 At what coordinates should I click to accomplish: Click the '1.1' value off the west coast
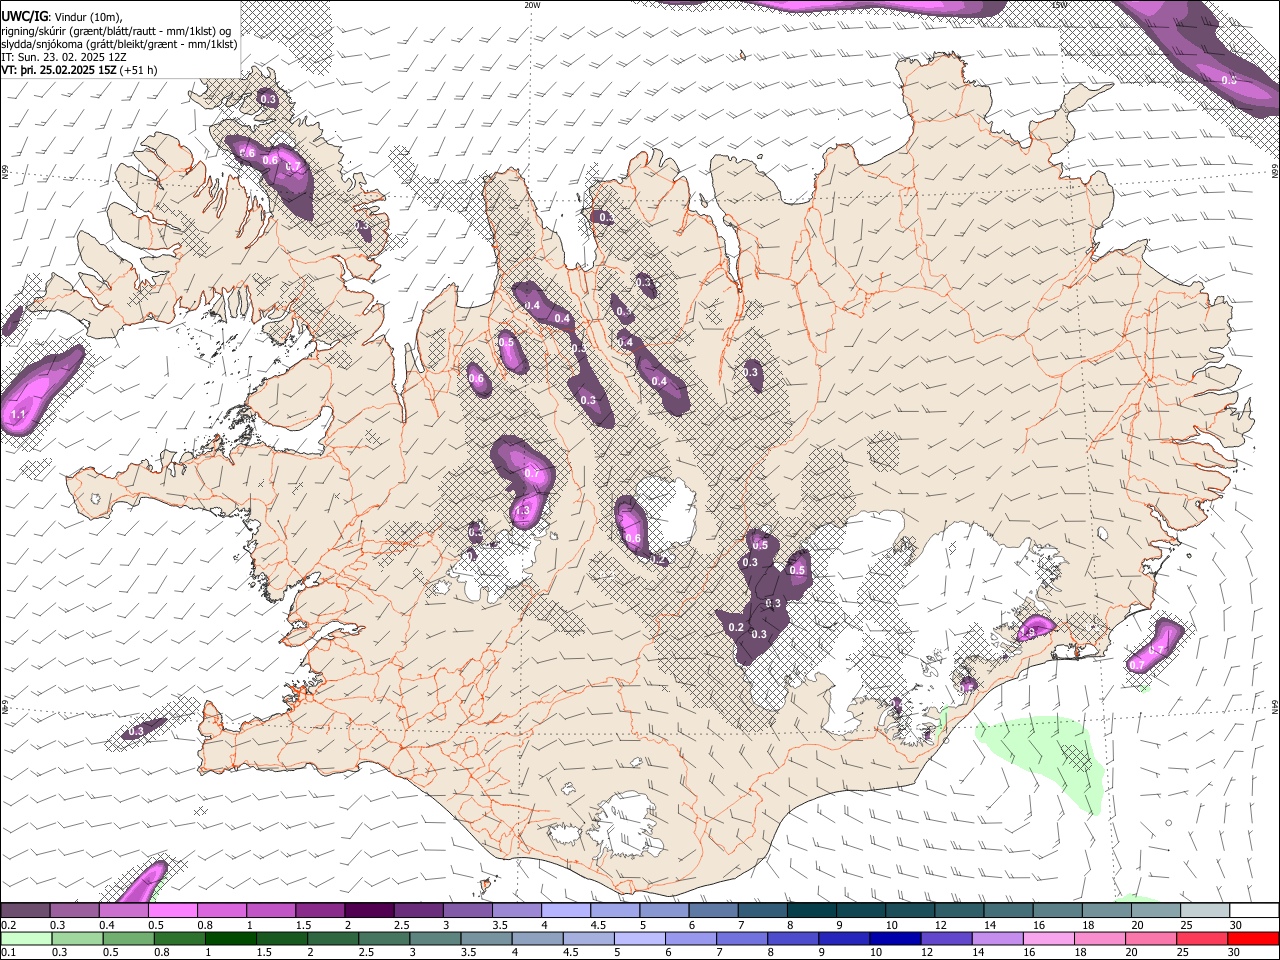pyautogui.click(x=17, y=414)
